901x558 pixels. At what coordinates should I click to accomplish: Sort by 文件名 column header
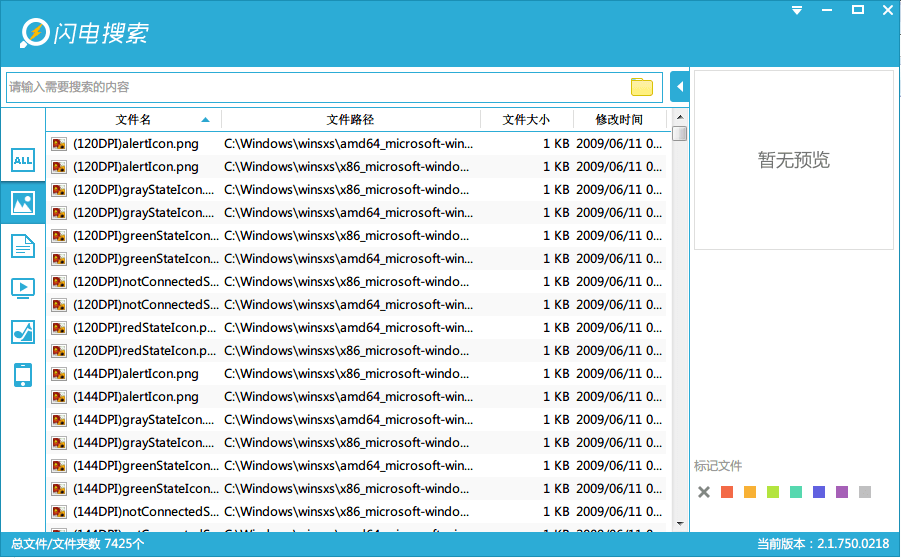tap(133, 120)
